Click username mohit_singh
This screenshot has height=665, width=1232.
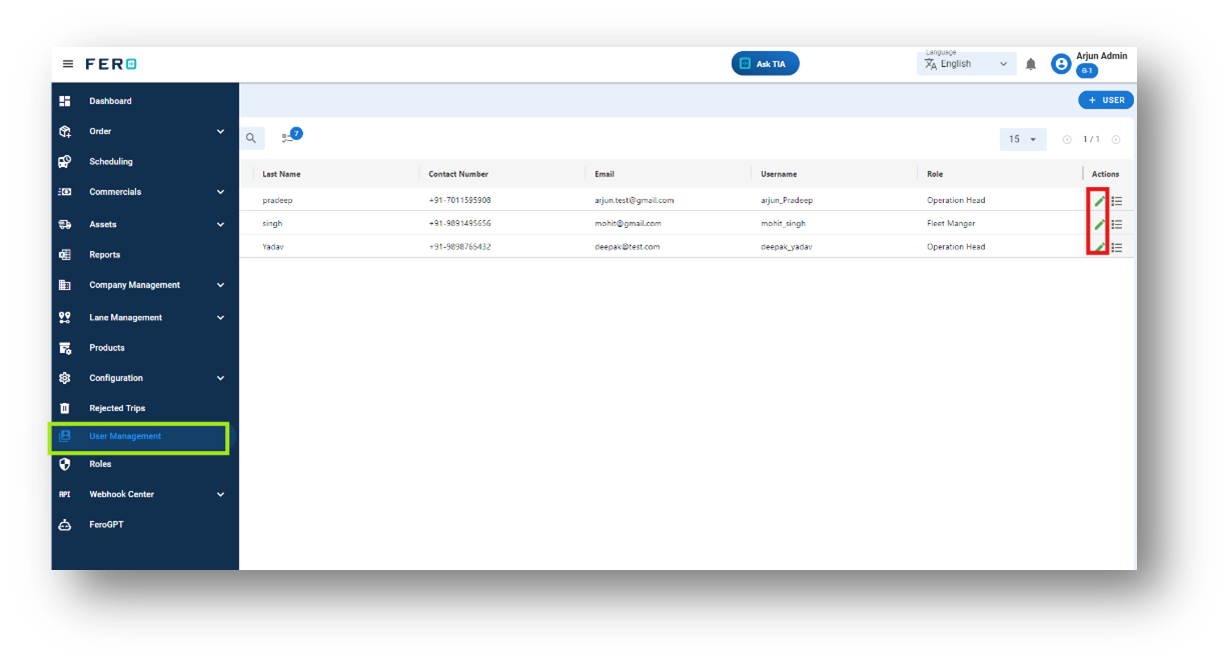click(783, 224)
